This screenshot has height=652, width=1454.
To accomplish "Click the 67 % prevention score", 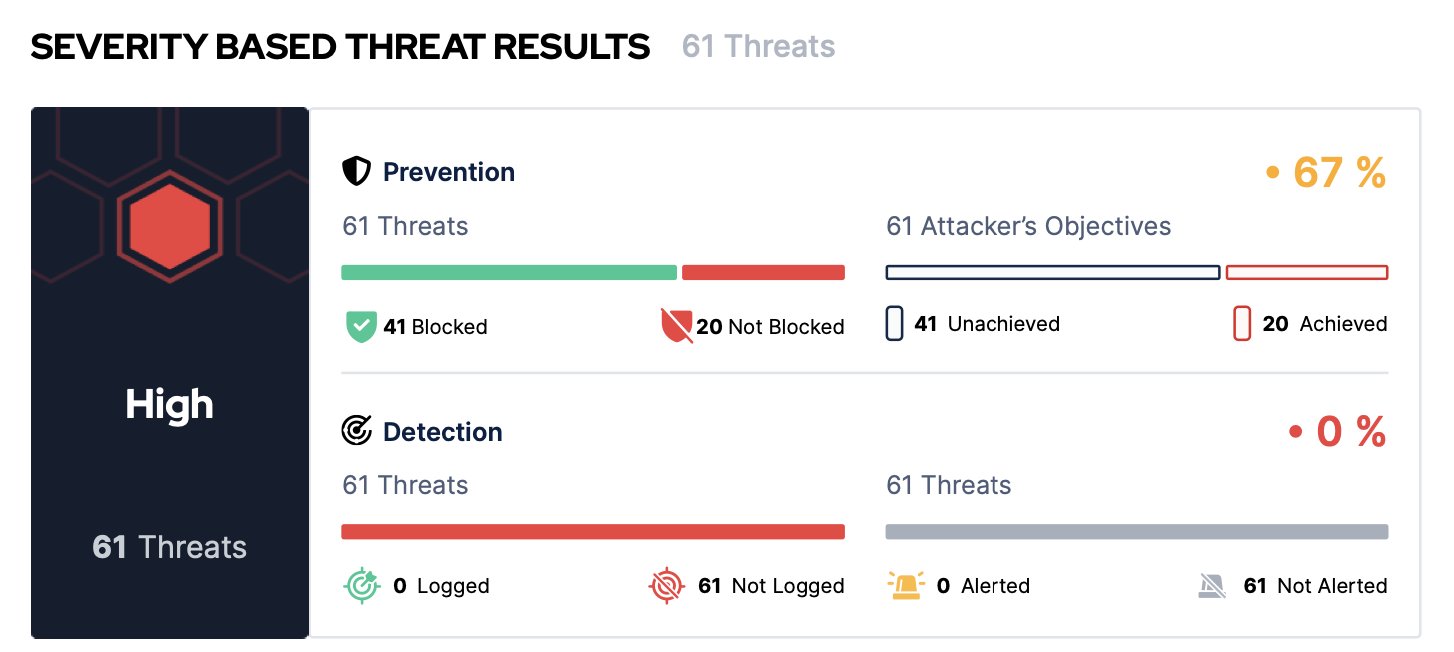I will (x=1338, y=173).
